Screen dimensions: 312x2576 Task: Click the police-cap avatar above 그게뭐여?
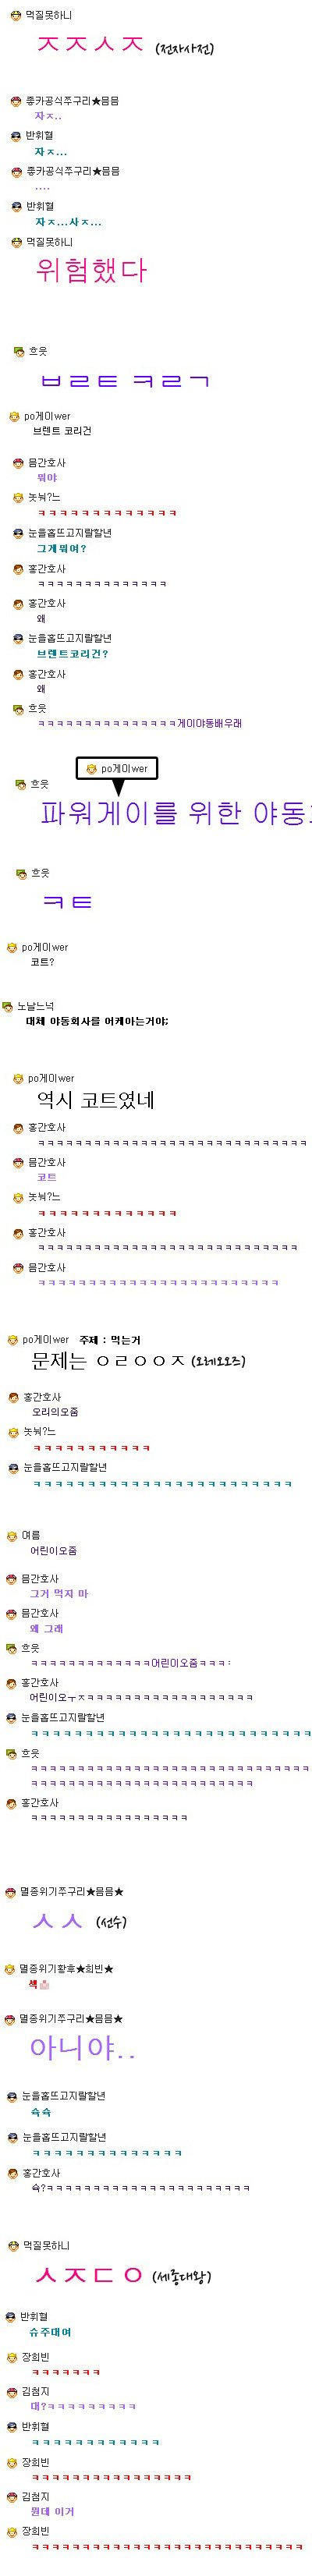18,533
